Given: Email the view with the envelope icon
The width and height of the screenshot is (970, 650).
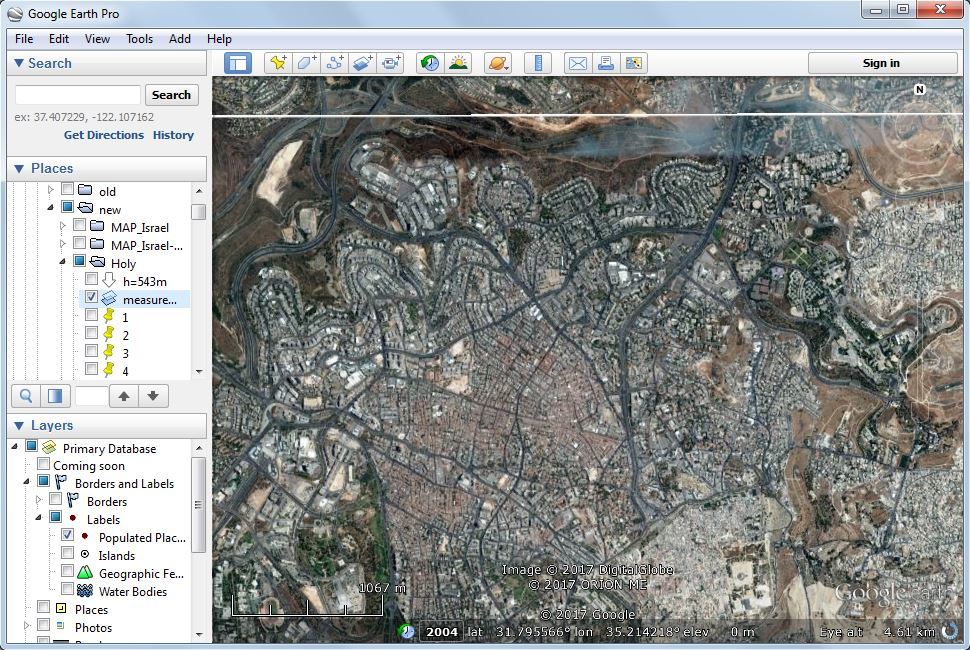Looking at the screenshot, I should 578,63.
